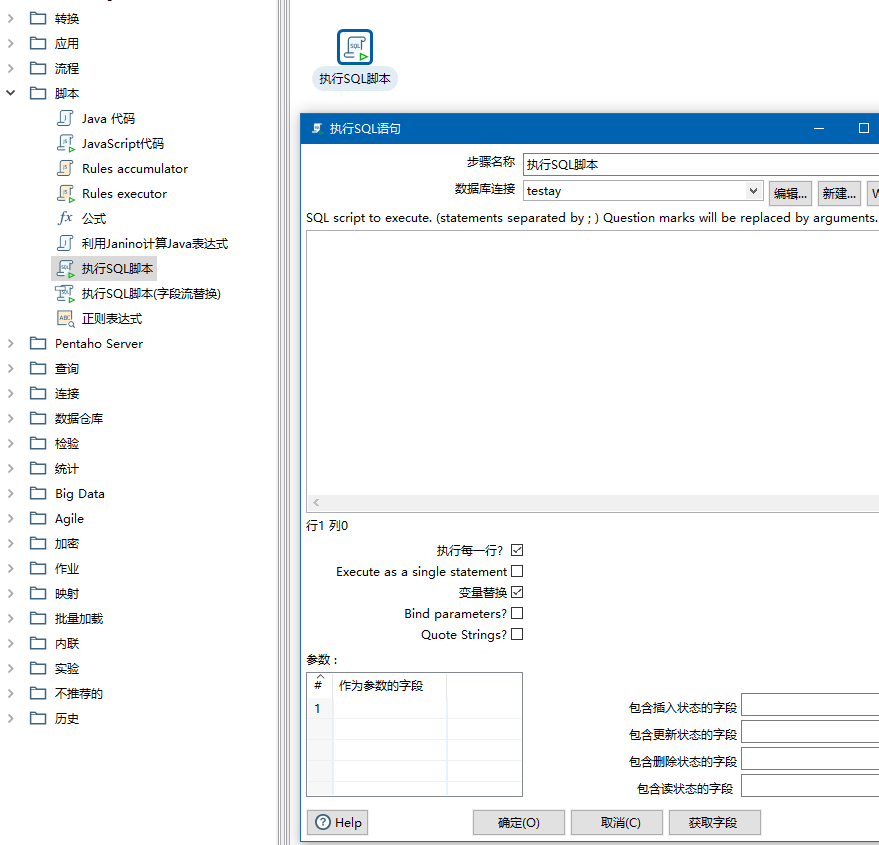
Task: Expand the 作业 category
Action: (x=11, y=569)
